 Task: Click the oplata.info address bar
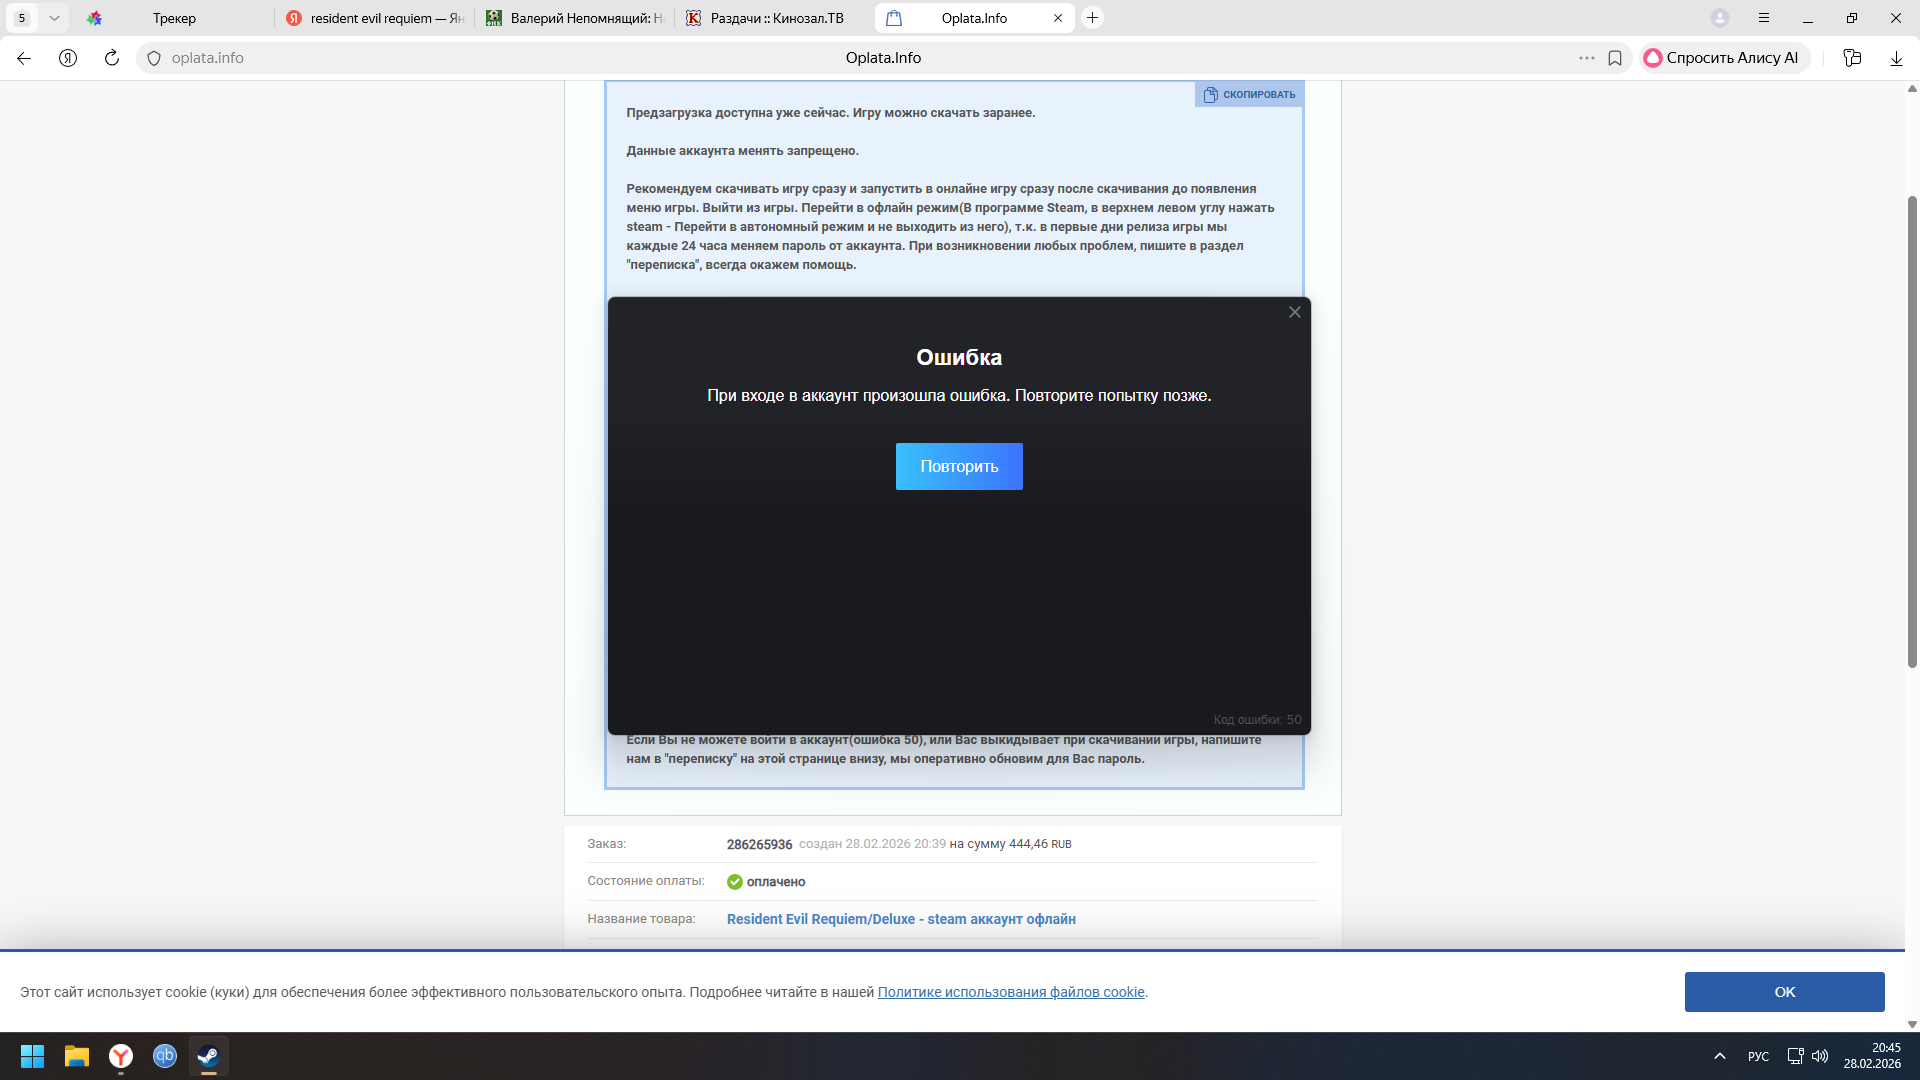click(x=208, y=58)
